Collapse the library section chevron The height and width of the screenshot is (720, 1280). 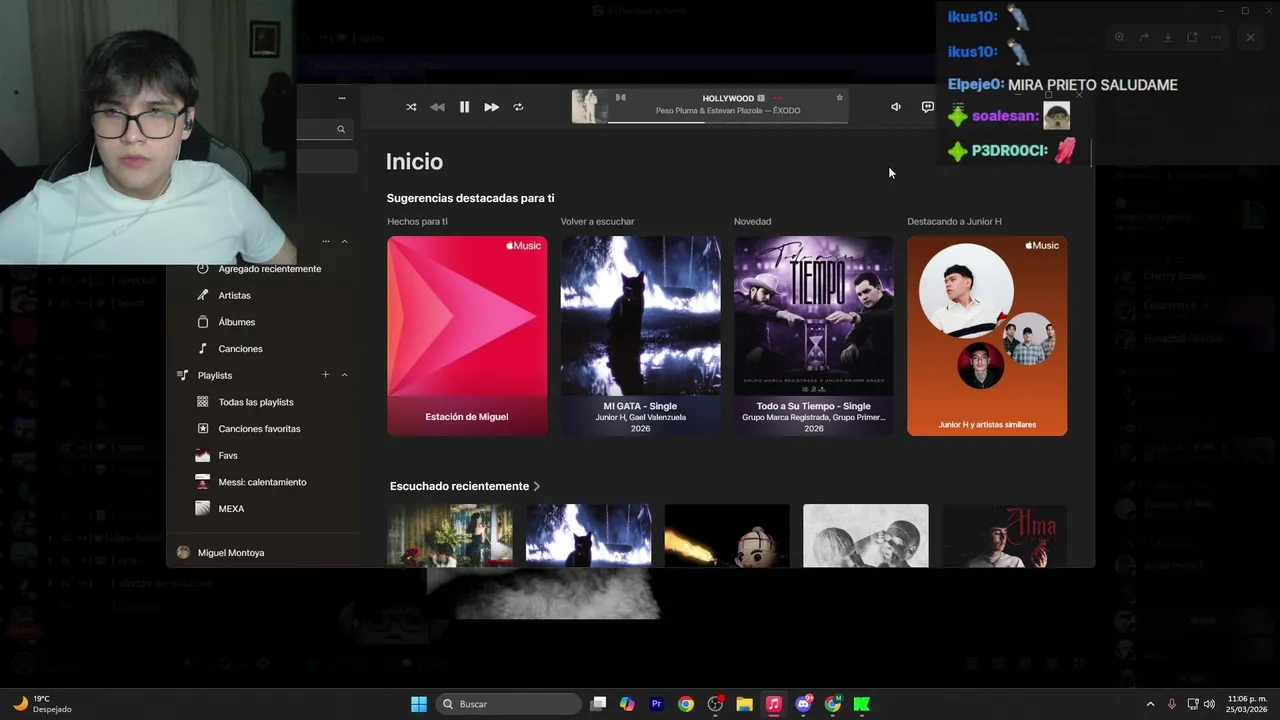coord(344,241)
